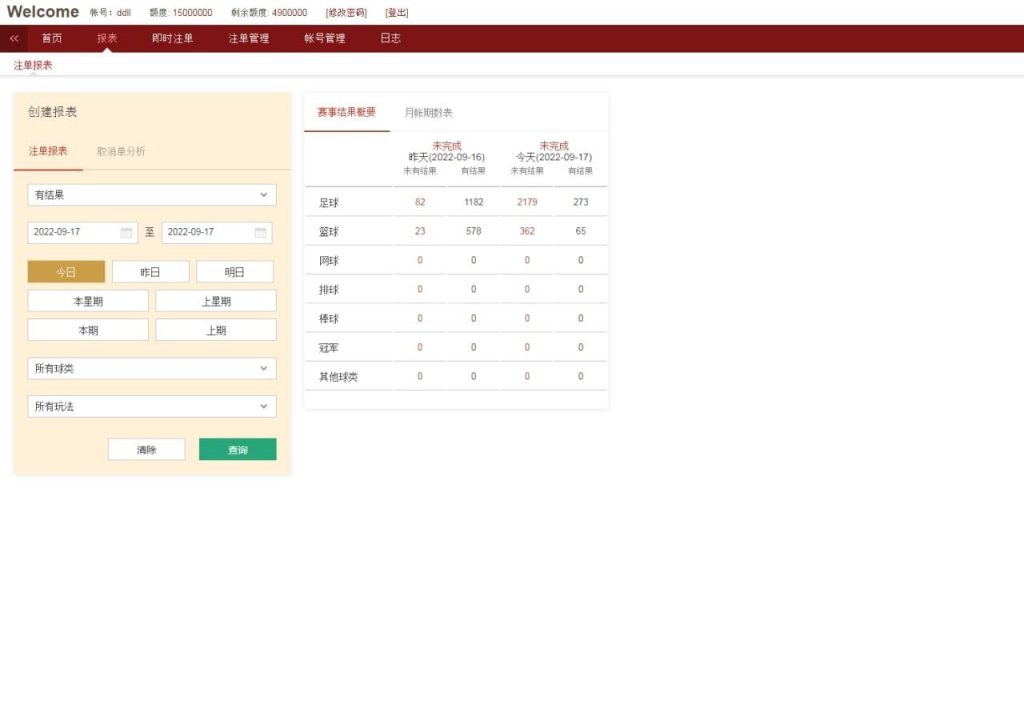Open calendar icon in start date field
This screenshot has width=1024, height=725.
click(x=126, y=232)
